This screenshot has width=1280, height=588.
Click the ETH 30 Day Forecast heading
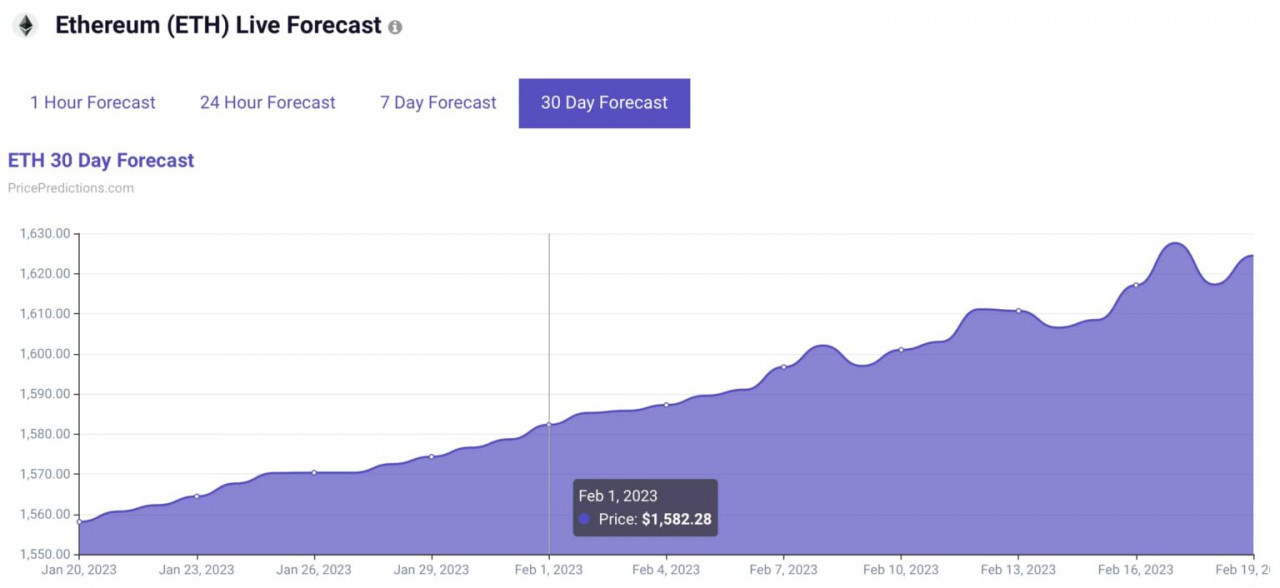(101, 160)
